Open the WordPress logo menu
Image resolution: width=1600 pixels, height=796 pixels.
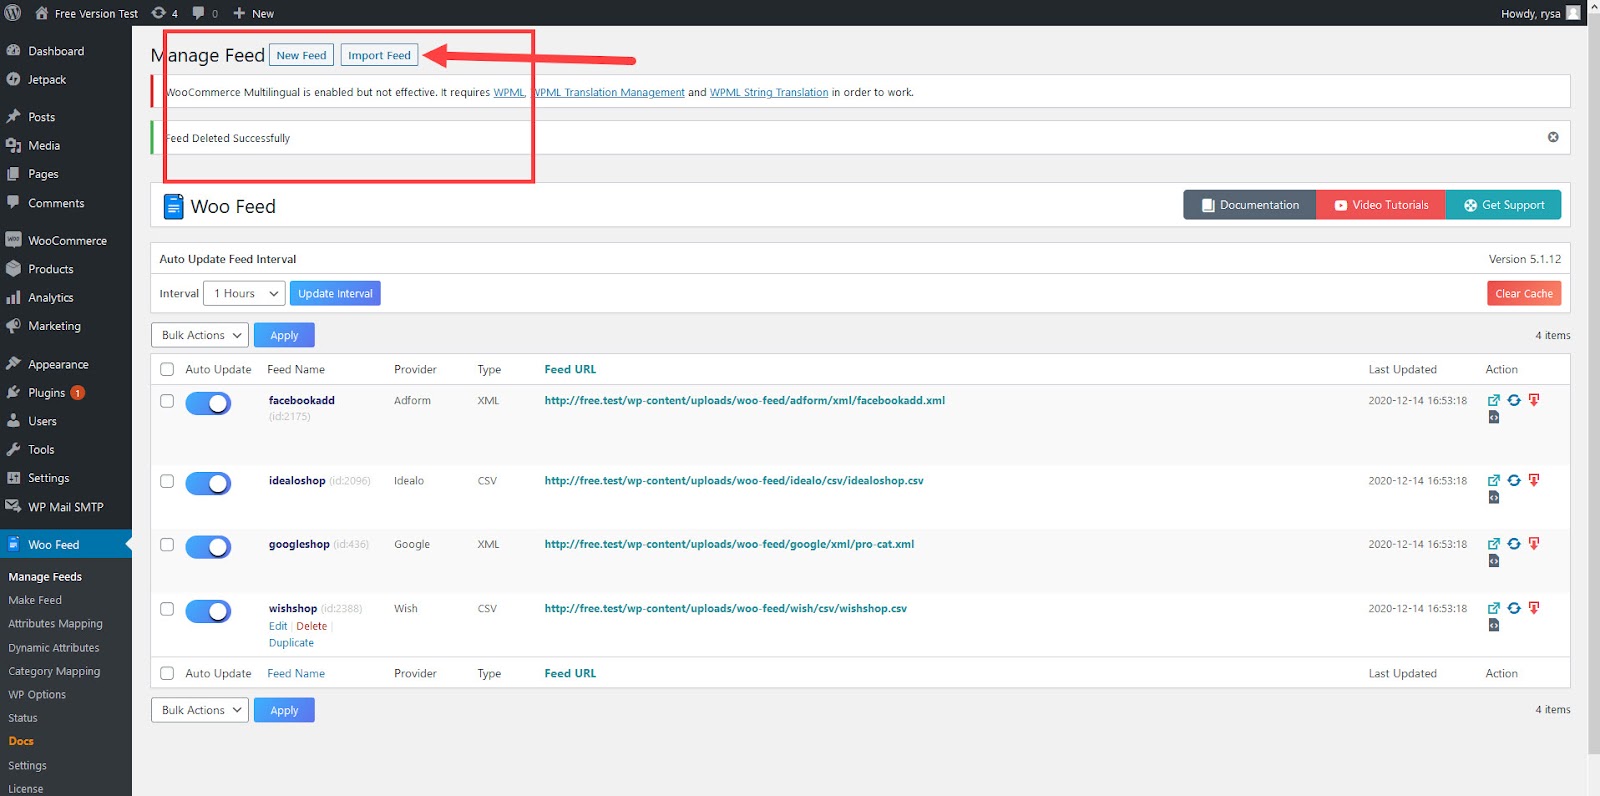pos(13,13)
